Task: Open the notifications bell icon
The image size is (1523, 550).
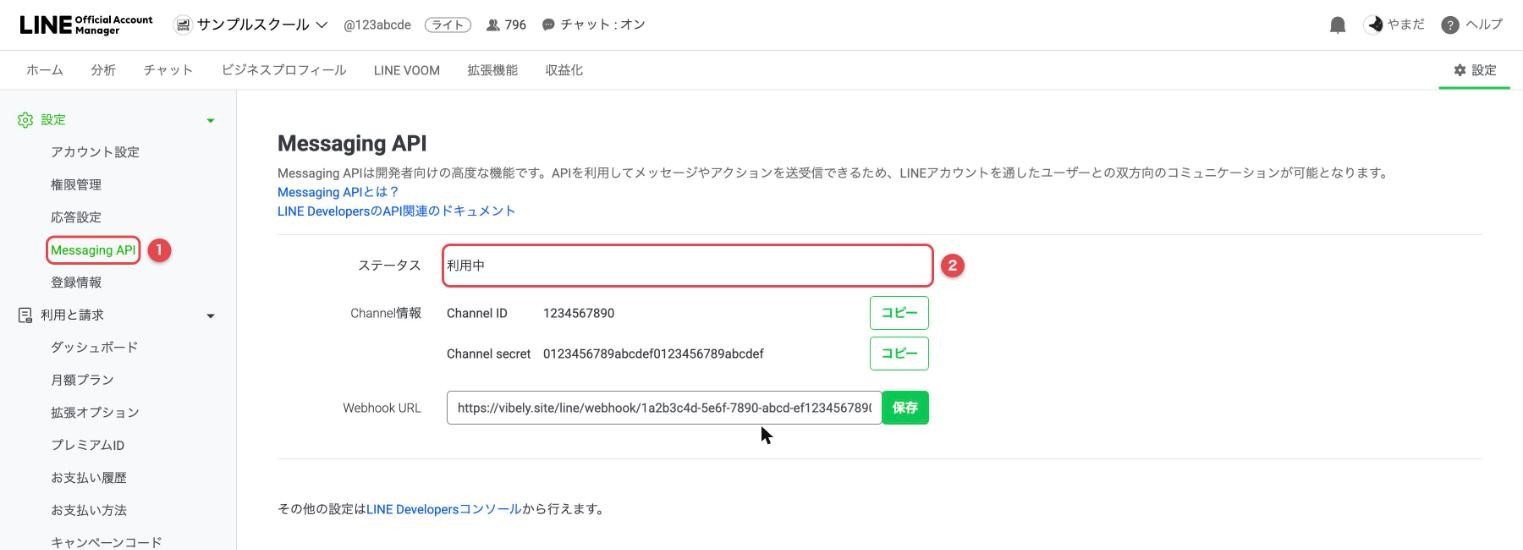Action: 1338,25
